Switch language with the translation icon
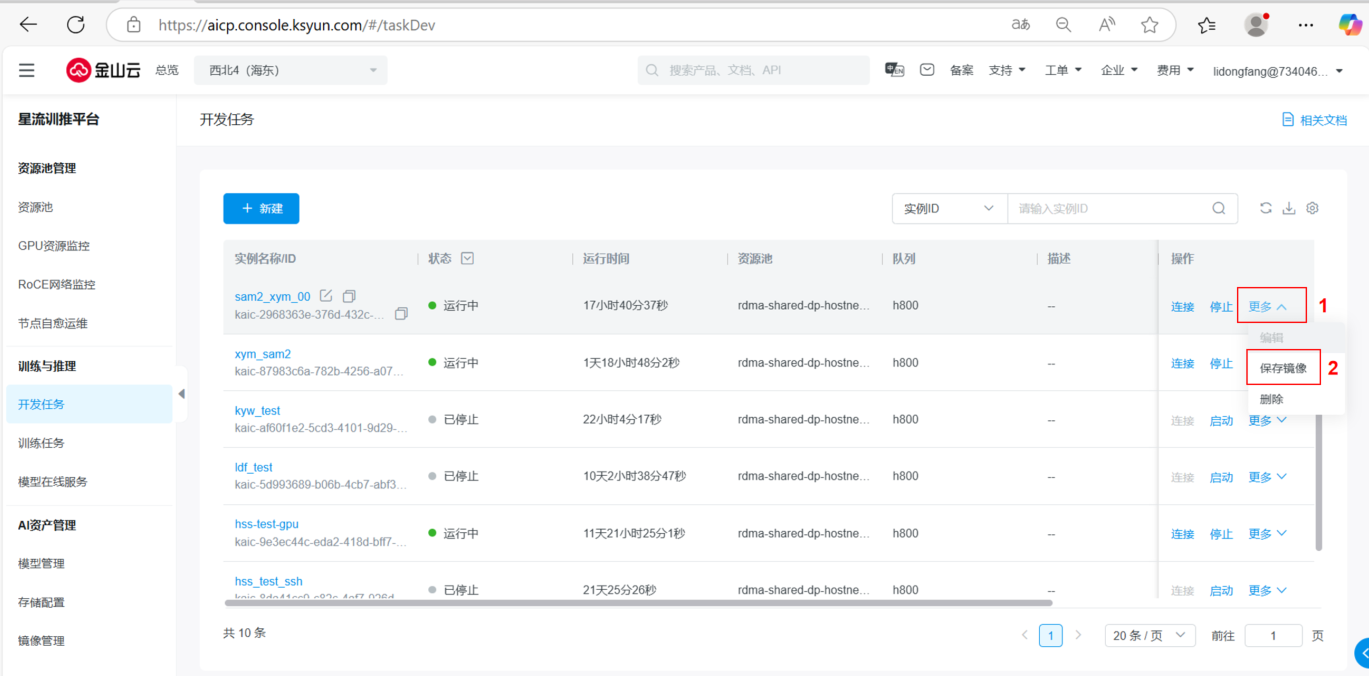Image resolution: width=1369 pixels, height=676 pixels. [894, 70]
